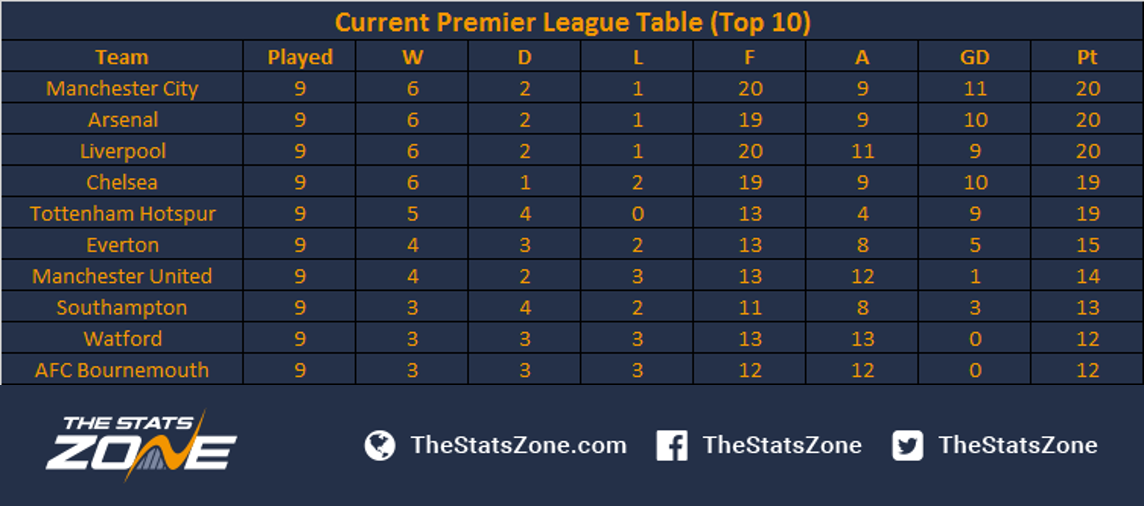Screen dimensions: 1144x506
Task: Click TheStatsZone text beside the Twitter icon
Action: 1018,445
